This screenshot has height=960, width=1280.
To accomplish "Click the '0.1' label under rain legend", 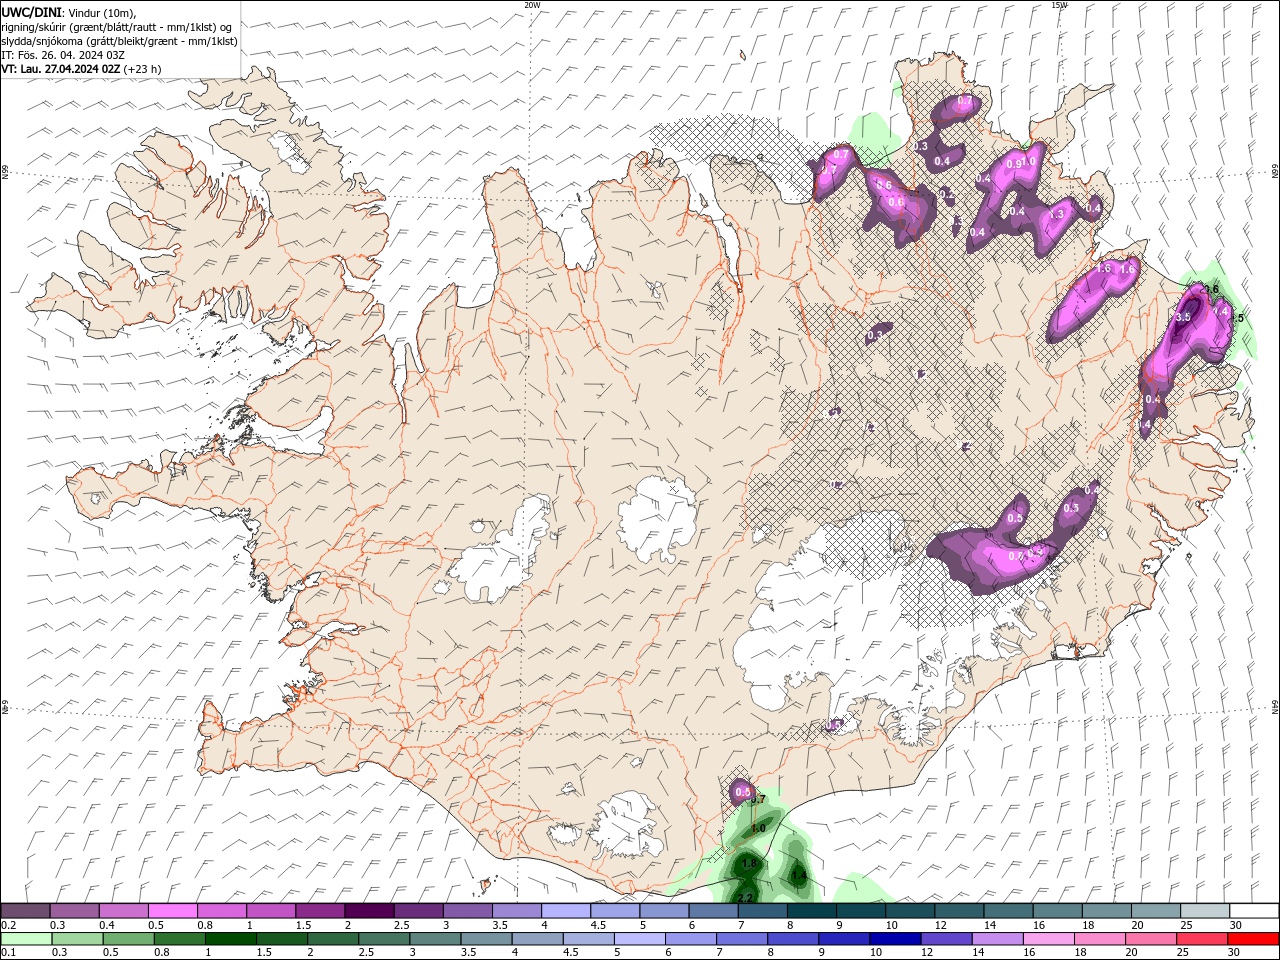I will (7, 952).
